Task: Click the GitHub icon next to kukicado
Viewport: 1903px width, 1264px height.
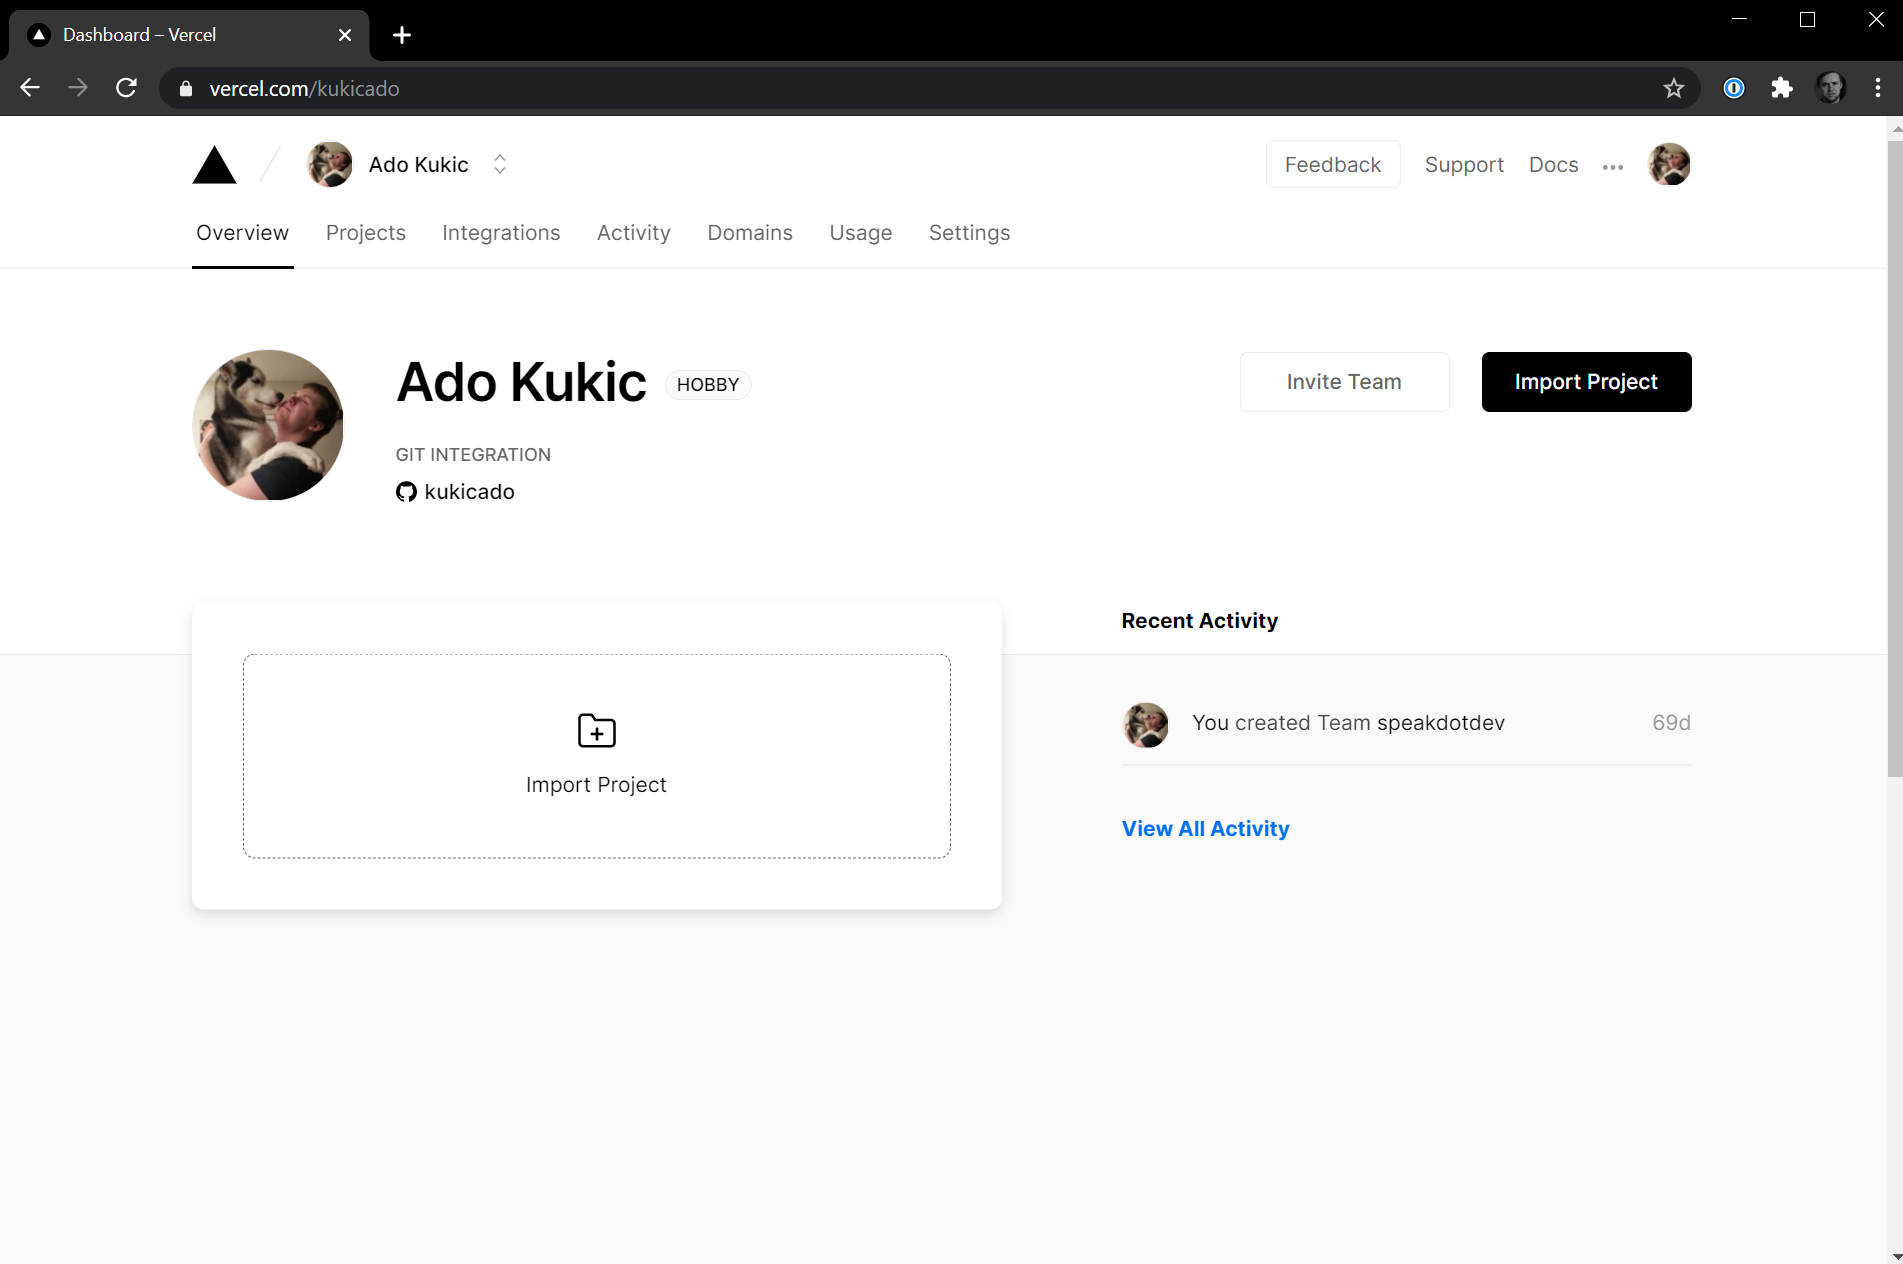Action: pyautogui.click(x=406, y=492)
